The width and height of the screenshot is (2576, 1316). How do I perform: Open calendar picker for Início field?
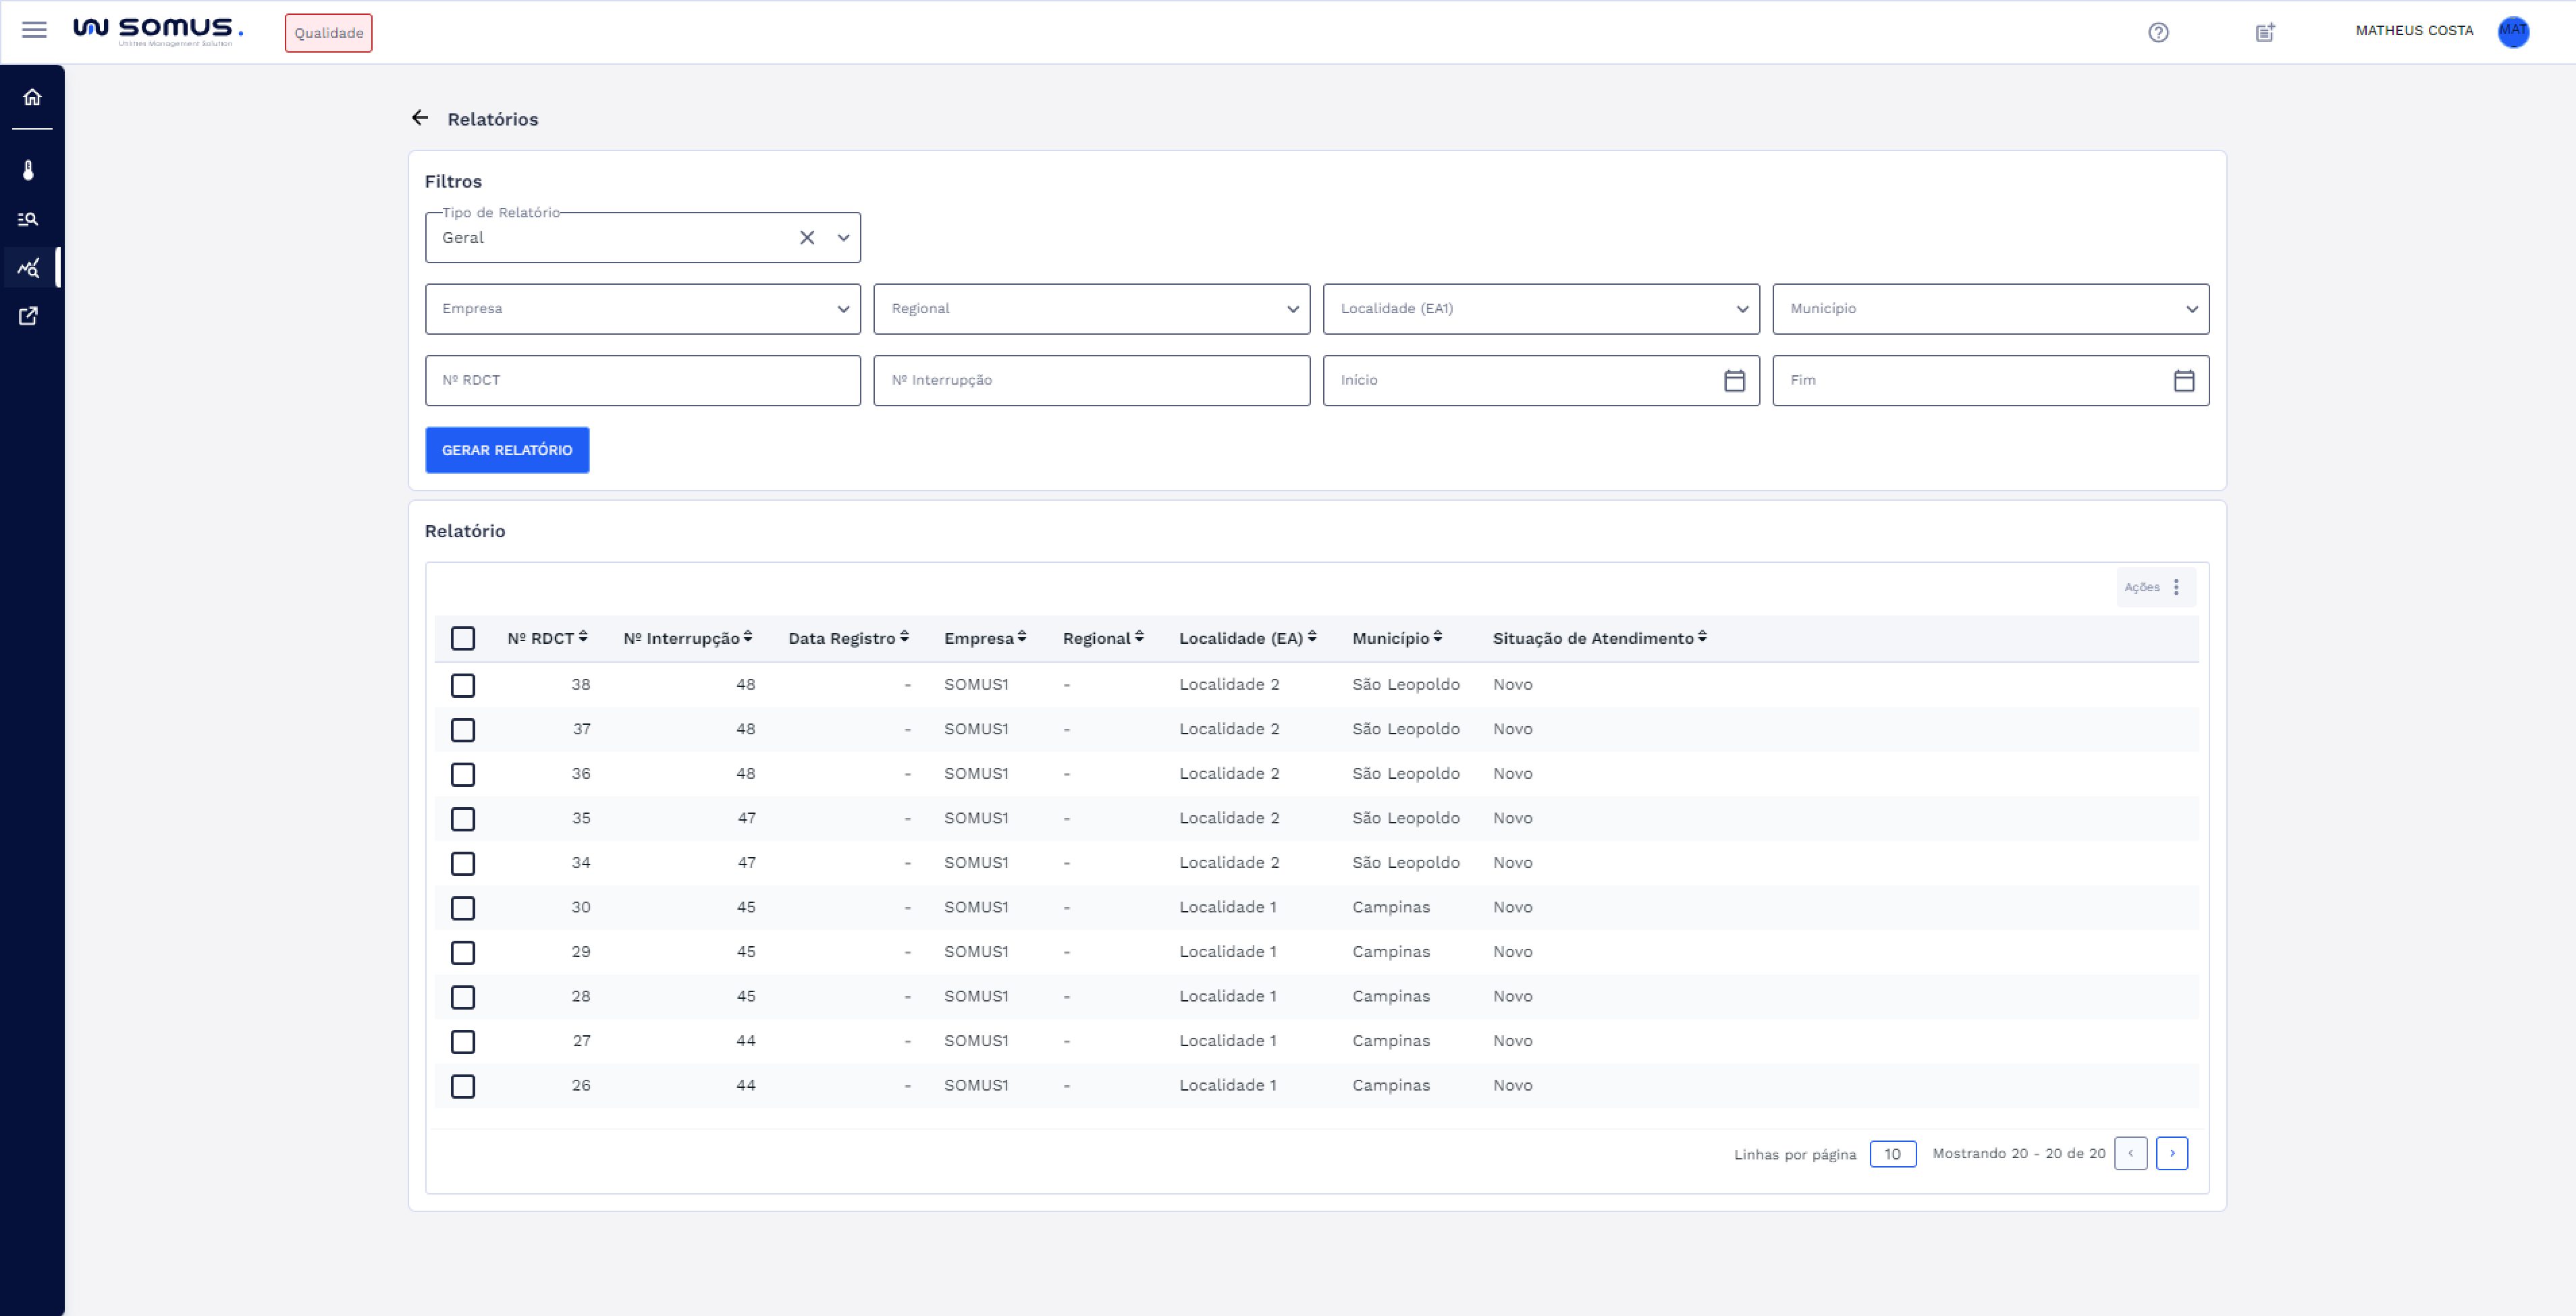click(x=1734, y=380)
